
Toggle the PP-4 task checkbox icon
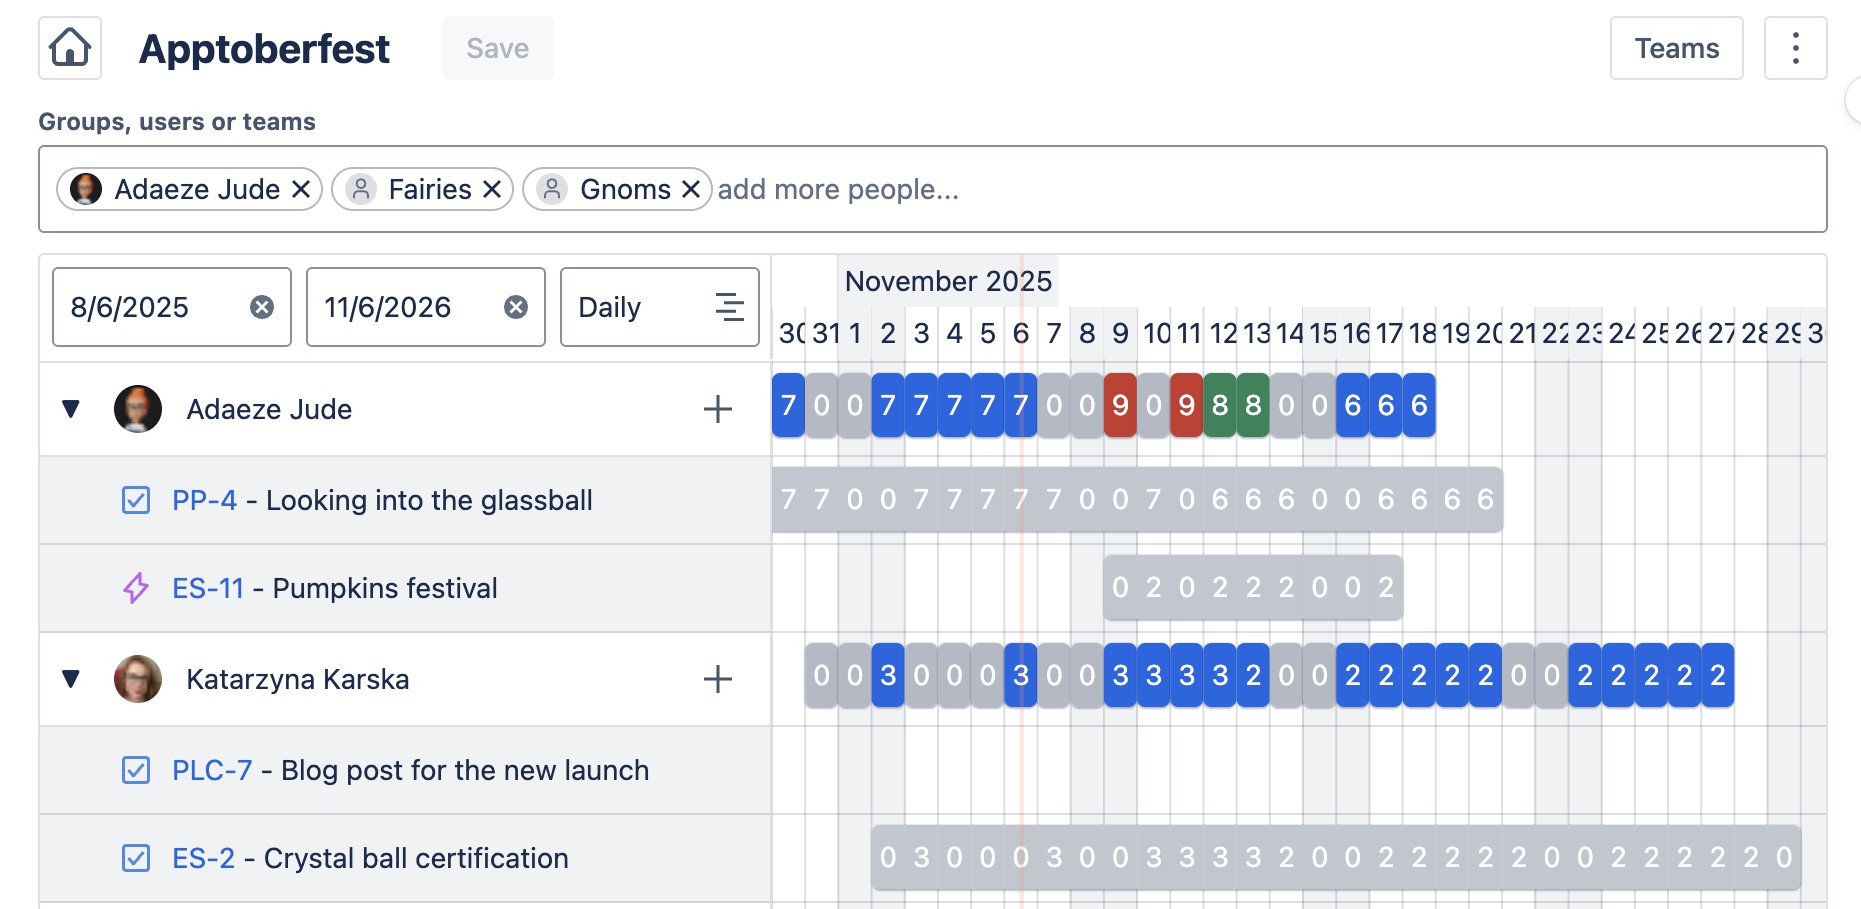[x=136, y=500]
